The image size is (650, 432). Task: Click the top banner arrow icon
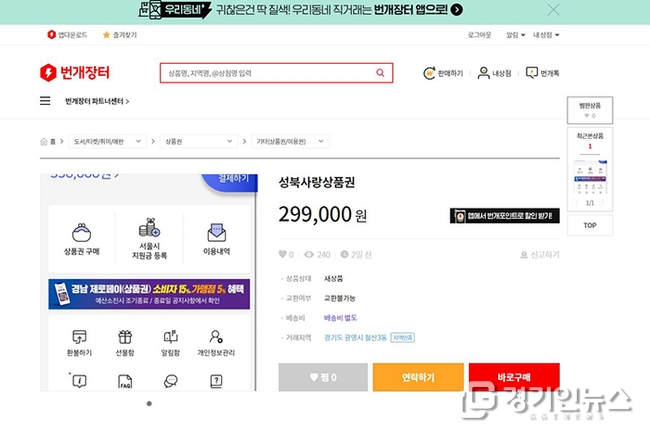coord(456,10)
